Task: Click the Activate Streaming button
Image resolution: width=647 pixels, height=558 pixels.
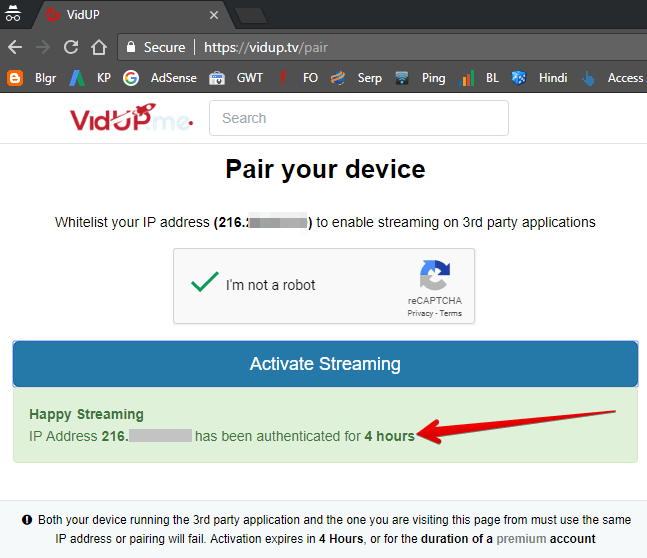Action: tap(325, 364)
